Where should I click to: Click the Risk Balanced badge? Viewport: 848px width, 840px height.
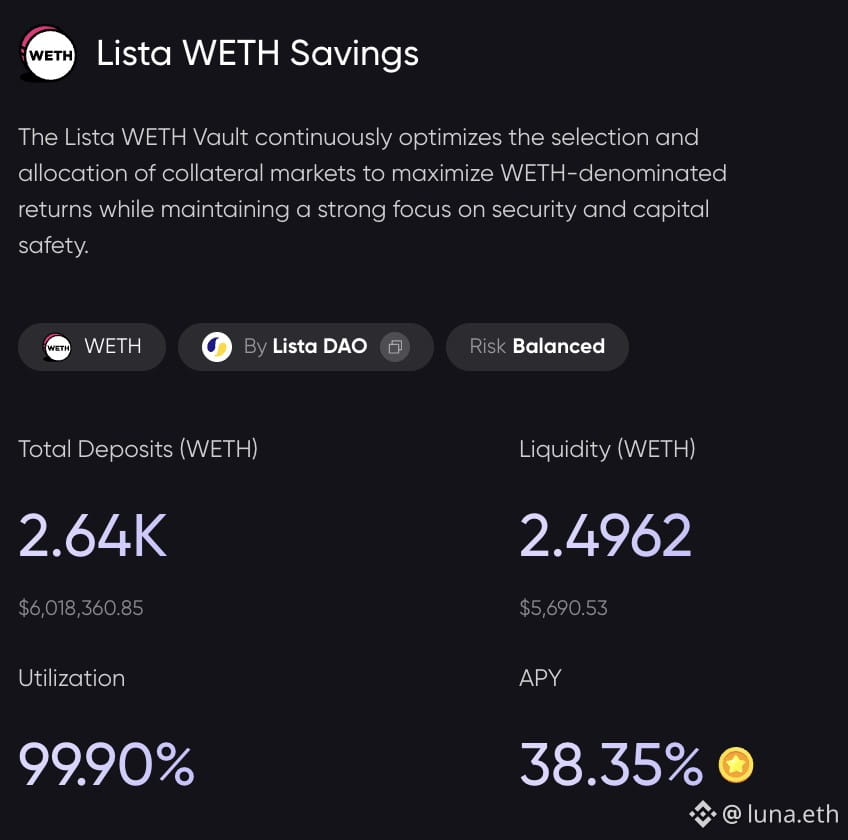(x=537, y=347)
